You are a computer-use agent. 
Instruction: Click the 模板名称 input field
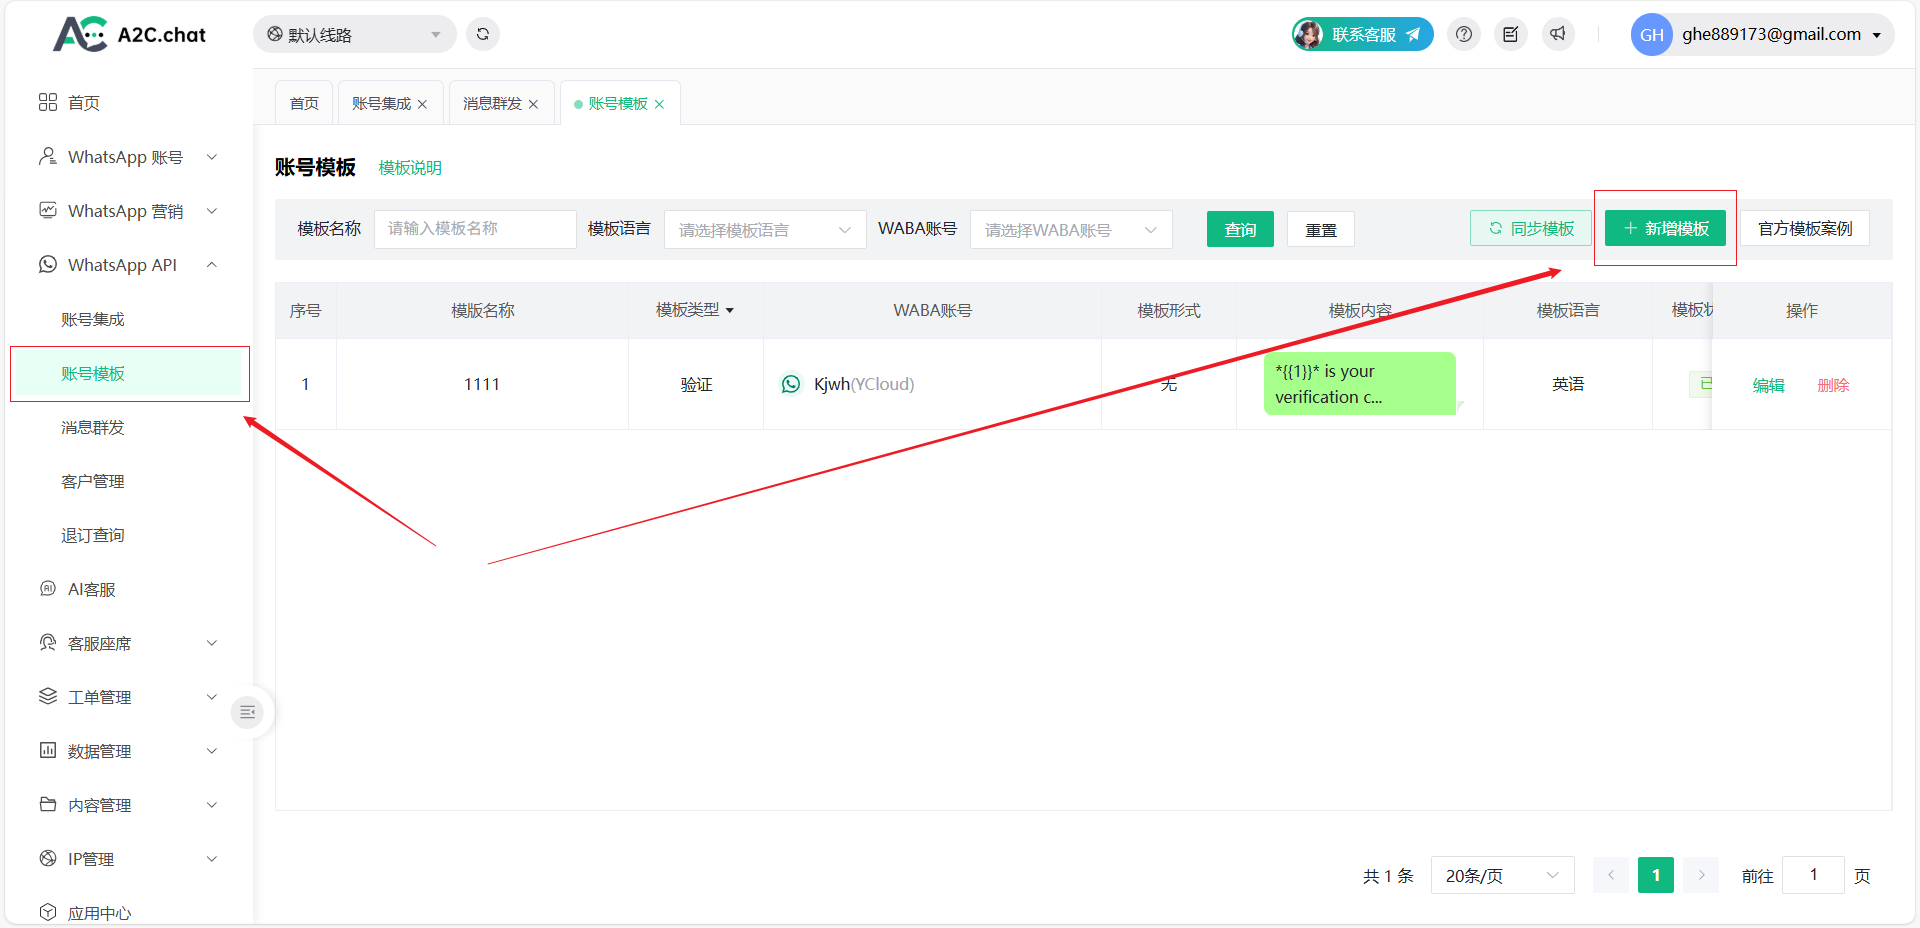click(475, 229)
